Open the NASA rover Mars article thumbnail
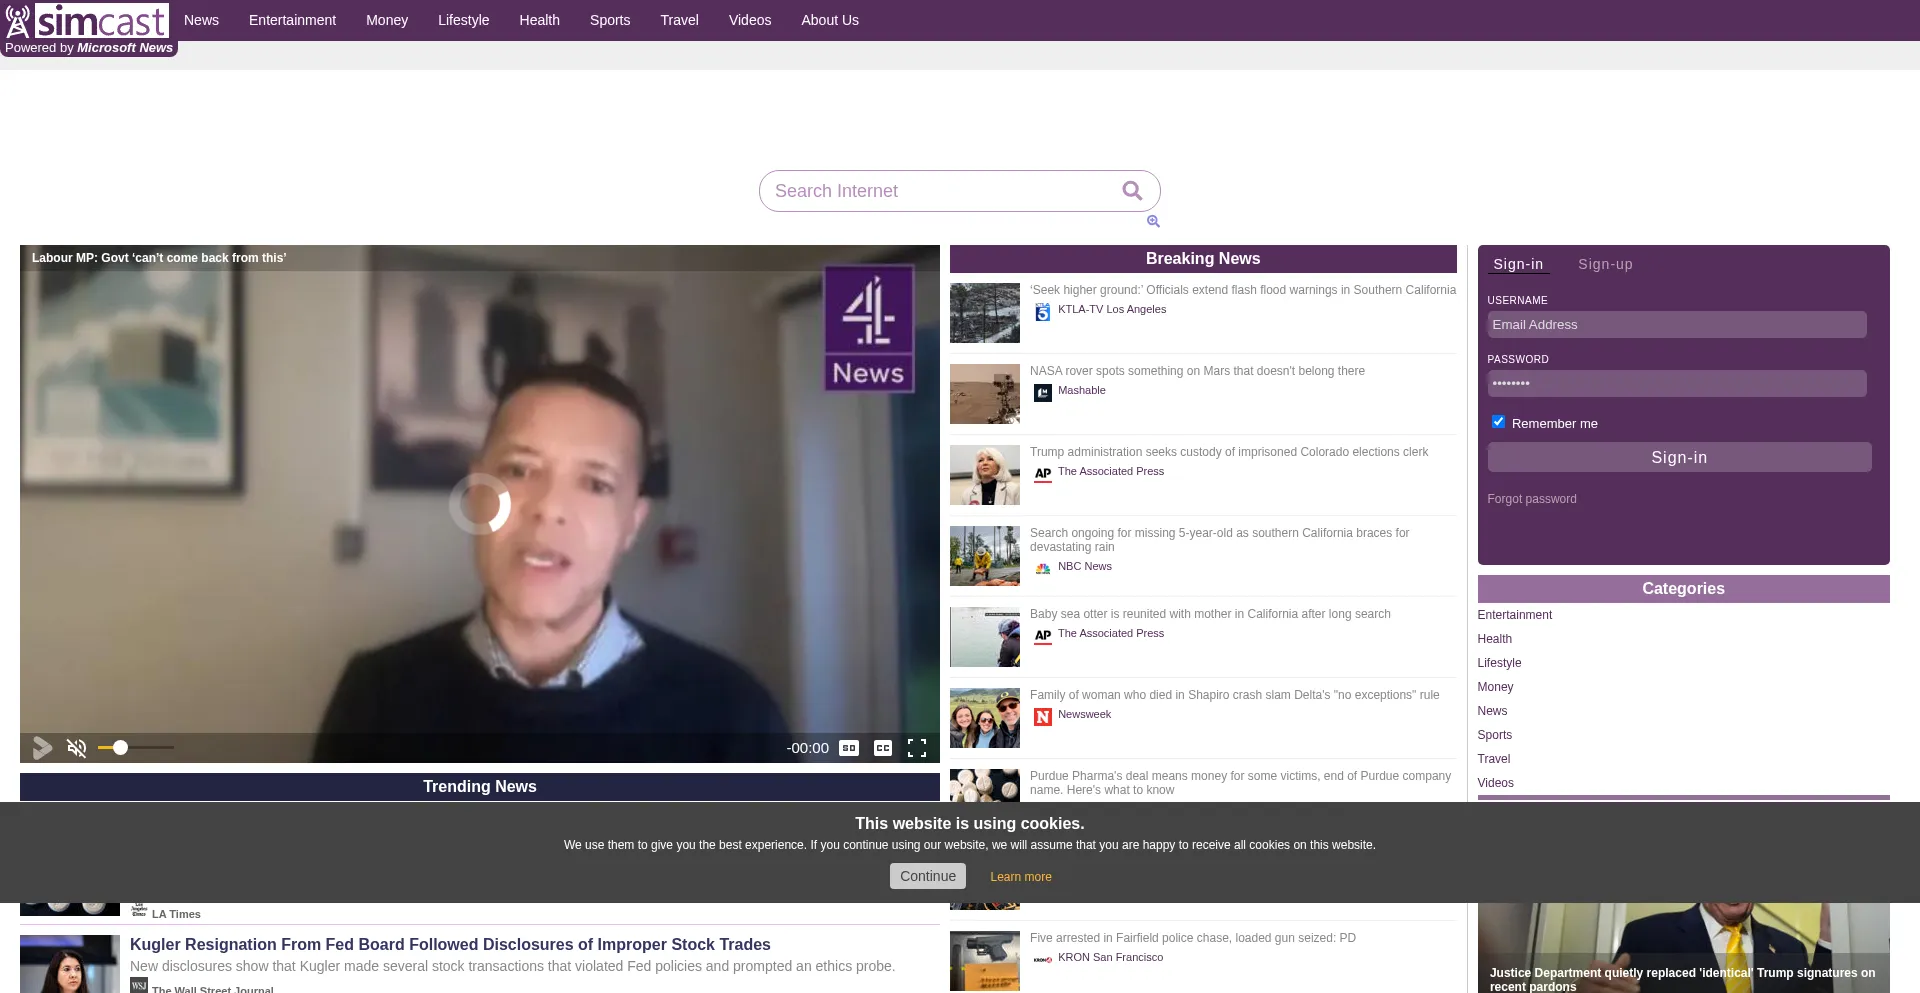 (x=984, y=394)
